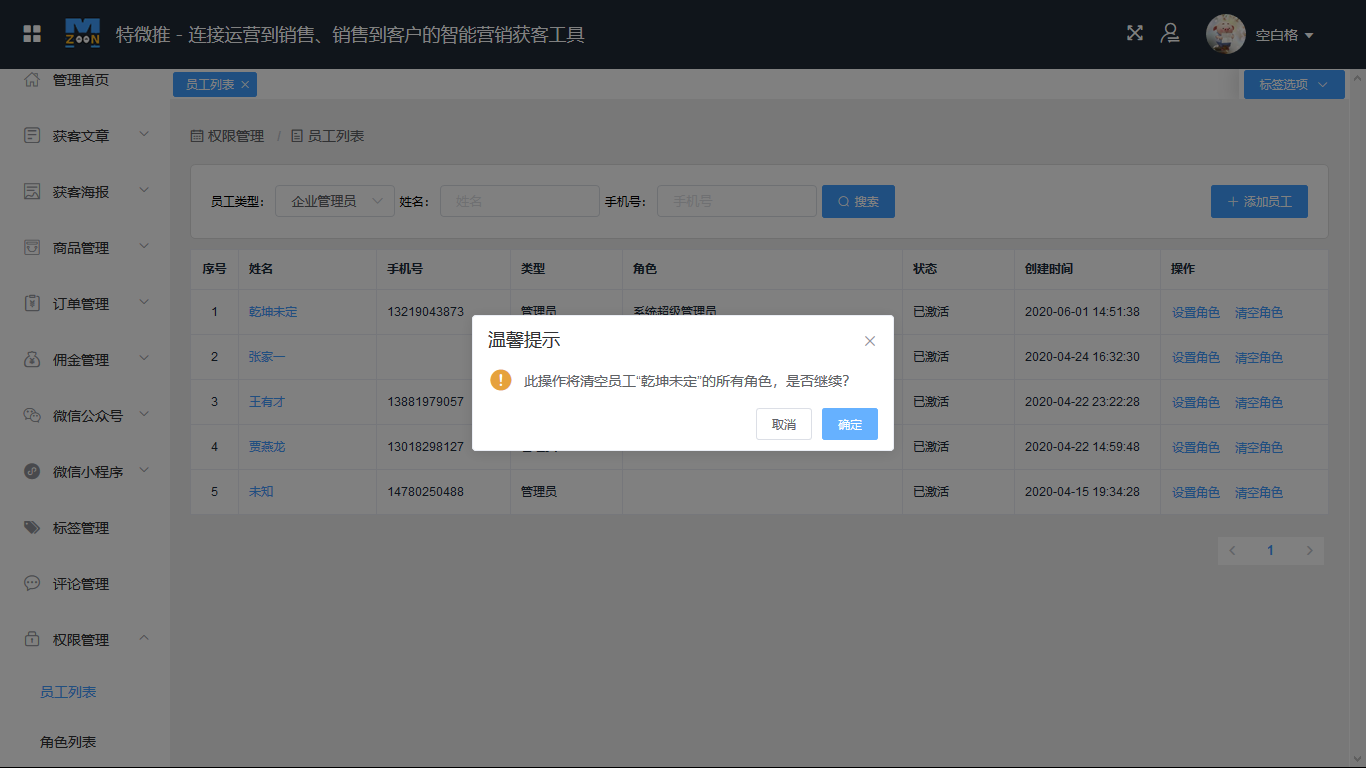Viewport: 1366px width, 768px height.
Task: Expand the 商品管理 menu
Action: (85, 247)
